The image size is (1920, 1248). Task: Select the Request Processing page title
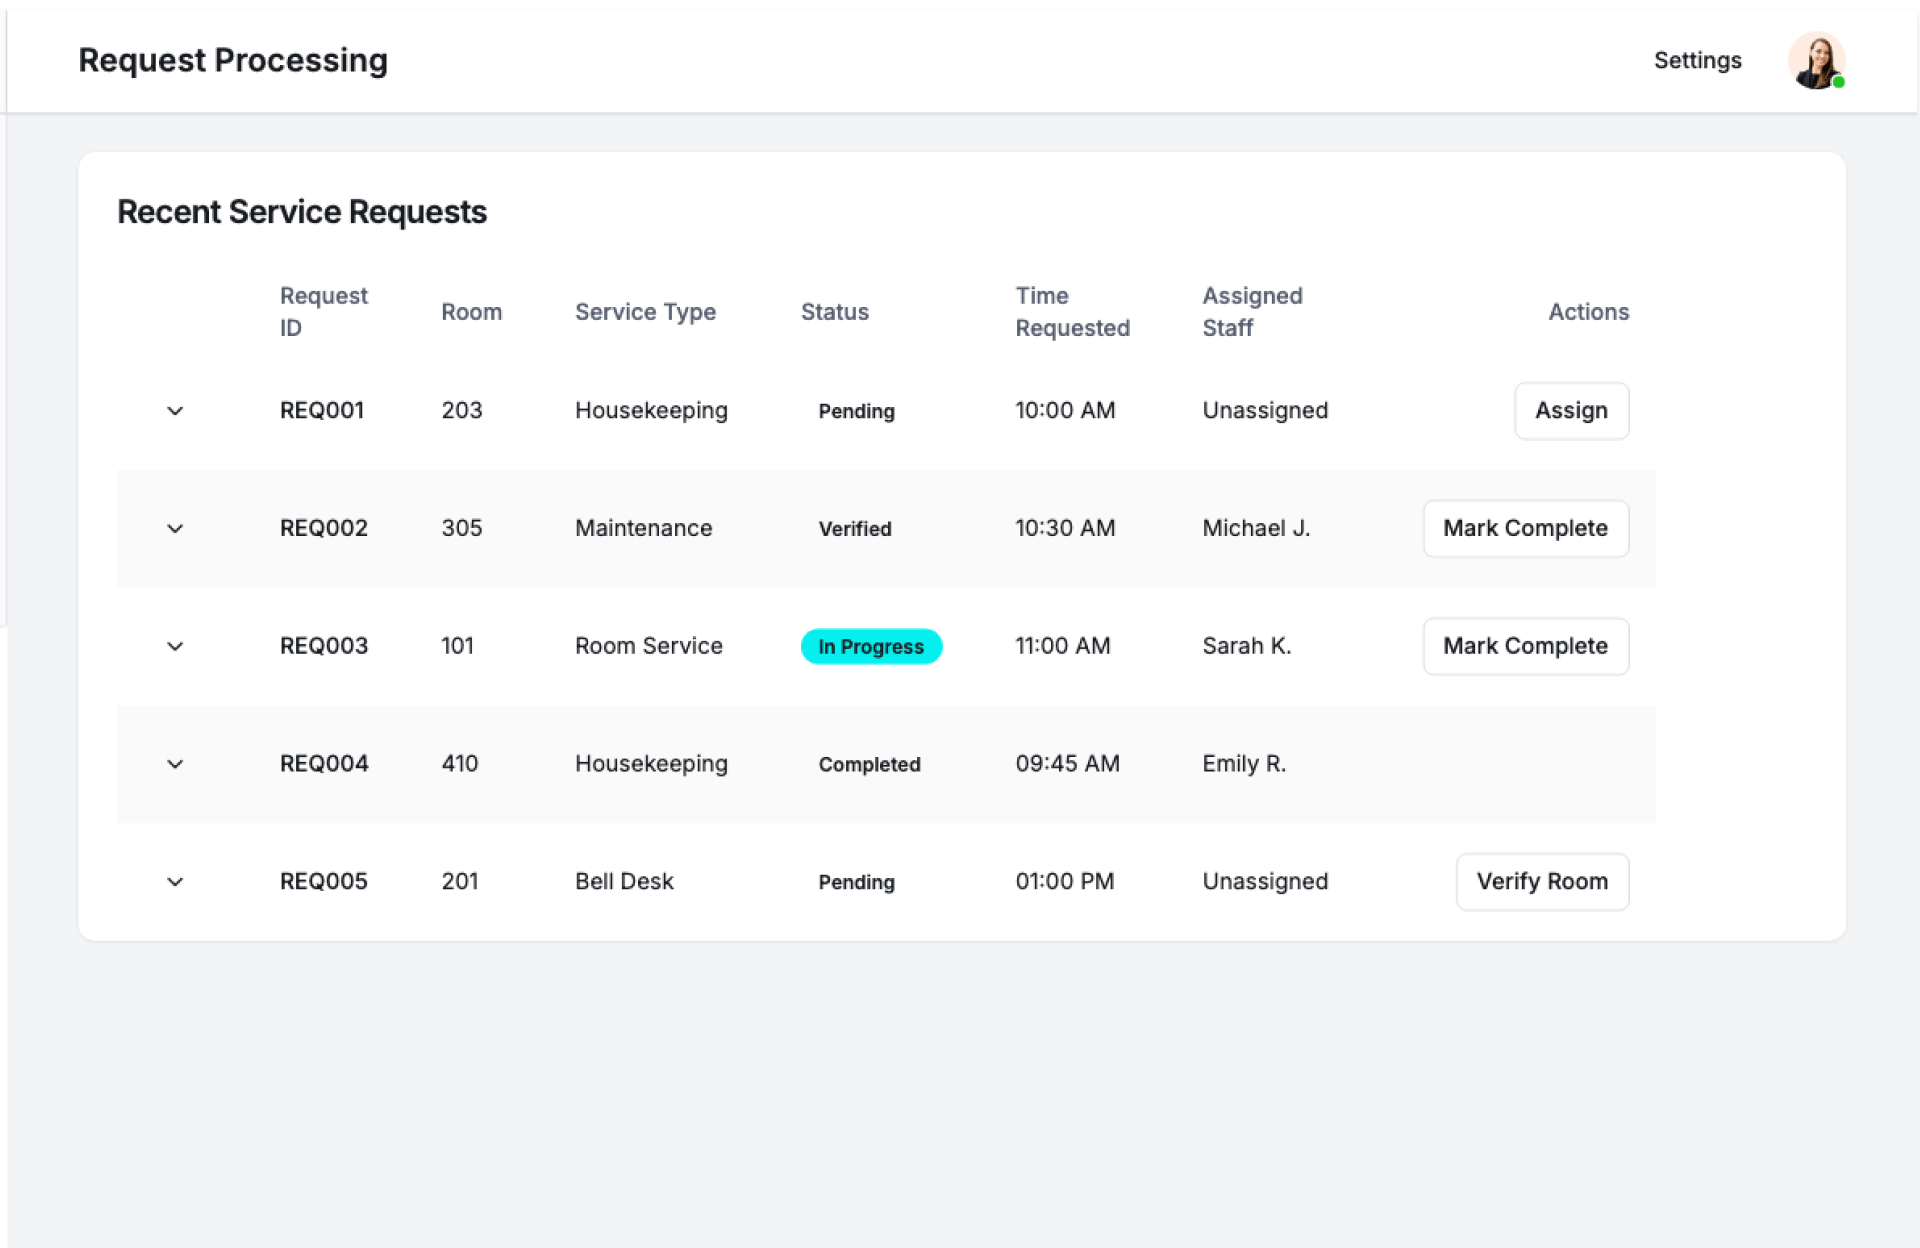233,61
